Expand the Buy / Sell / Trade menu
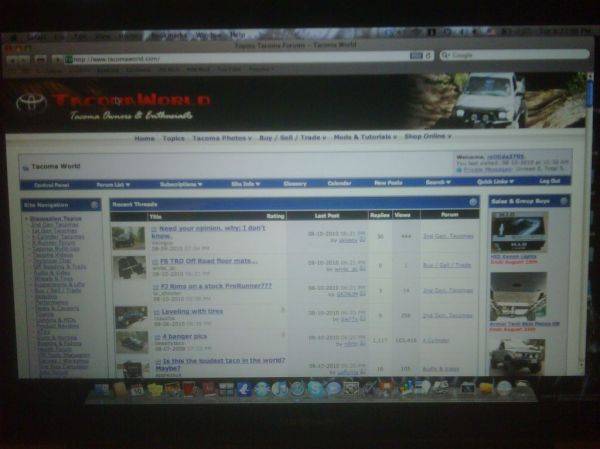Viewport: 600px width, 449px height. click(293, 137)
